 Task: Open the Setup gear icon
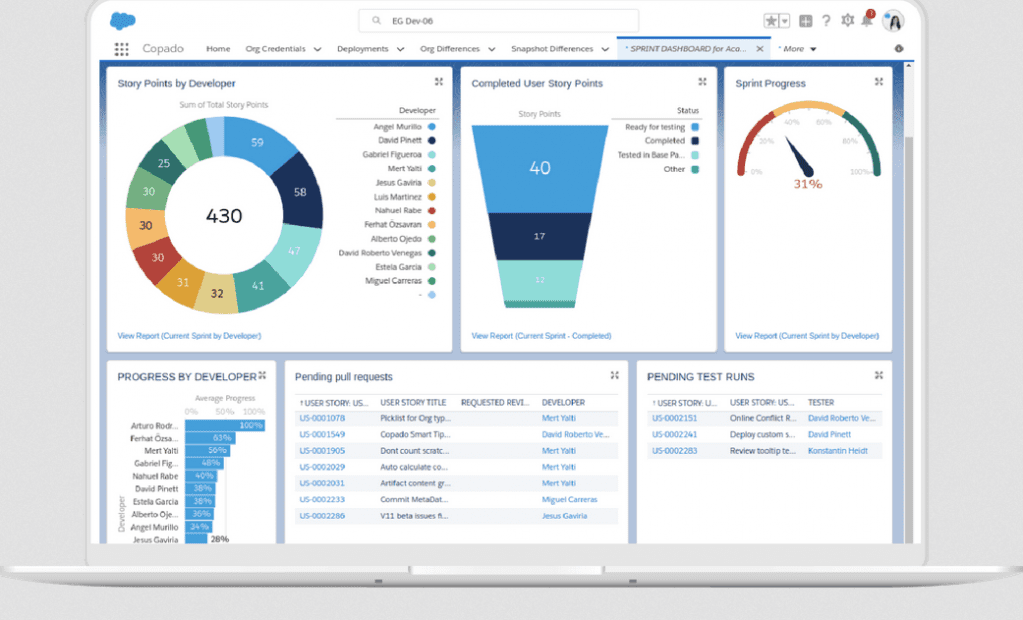tap(848, 21)
